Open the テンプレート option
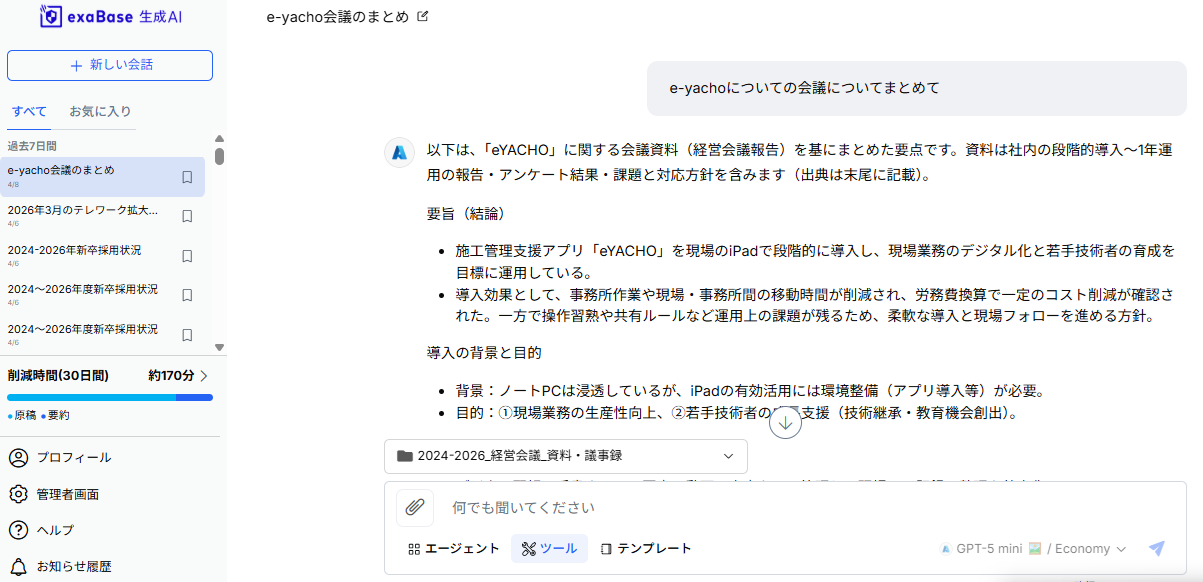Image resolution: width=1203 pixels, height=582 pixels. [x=646, y=548]
